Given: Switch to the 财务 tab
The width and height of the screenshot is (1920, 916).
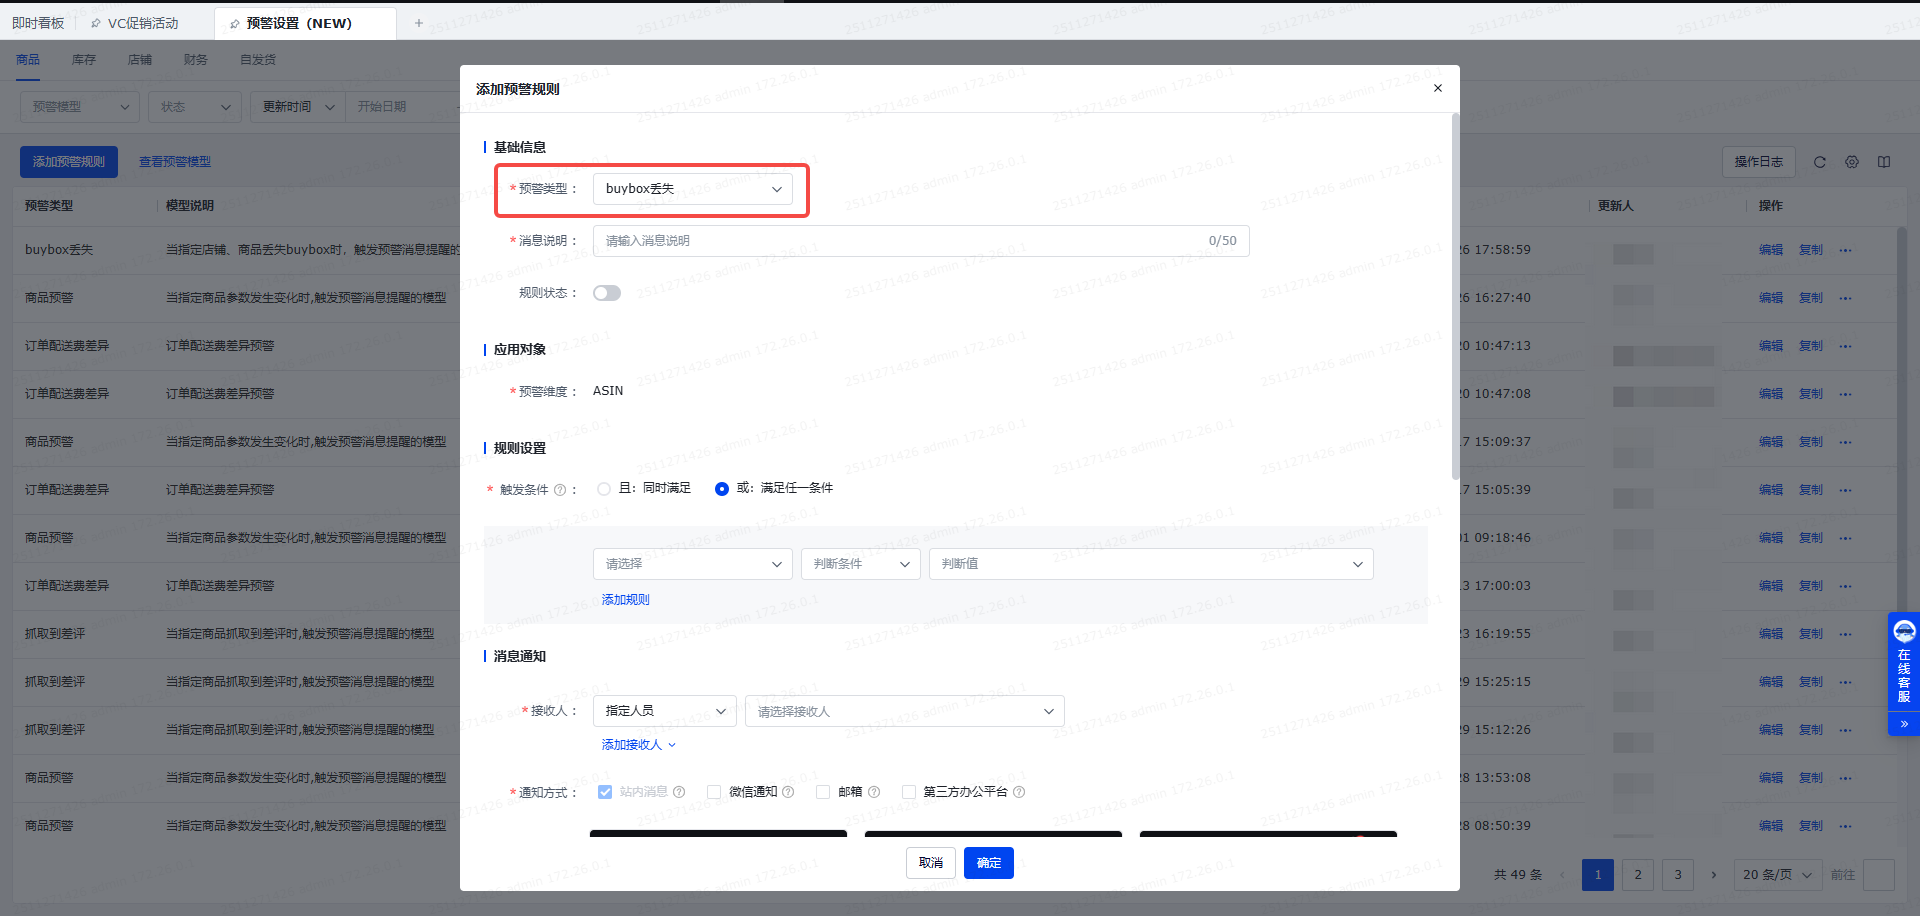Looking at the screenshot, I should [x=196, y=60].
